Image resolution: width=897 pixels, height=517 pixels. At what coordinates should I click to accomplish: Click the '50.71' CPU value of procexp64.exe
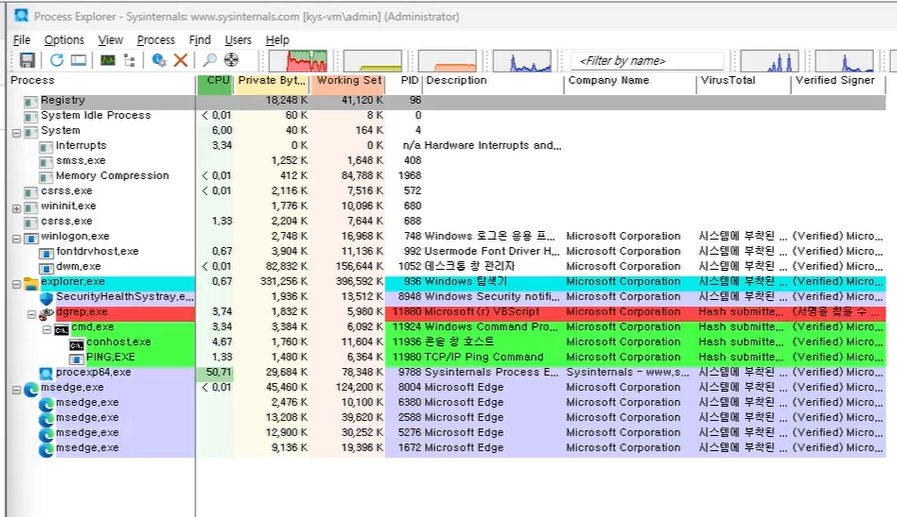(219, 372)
